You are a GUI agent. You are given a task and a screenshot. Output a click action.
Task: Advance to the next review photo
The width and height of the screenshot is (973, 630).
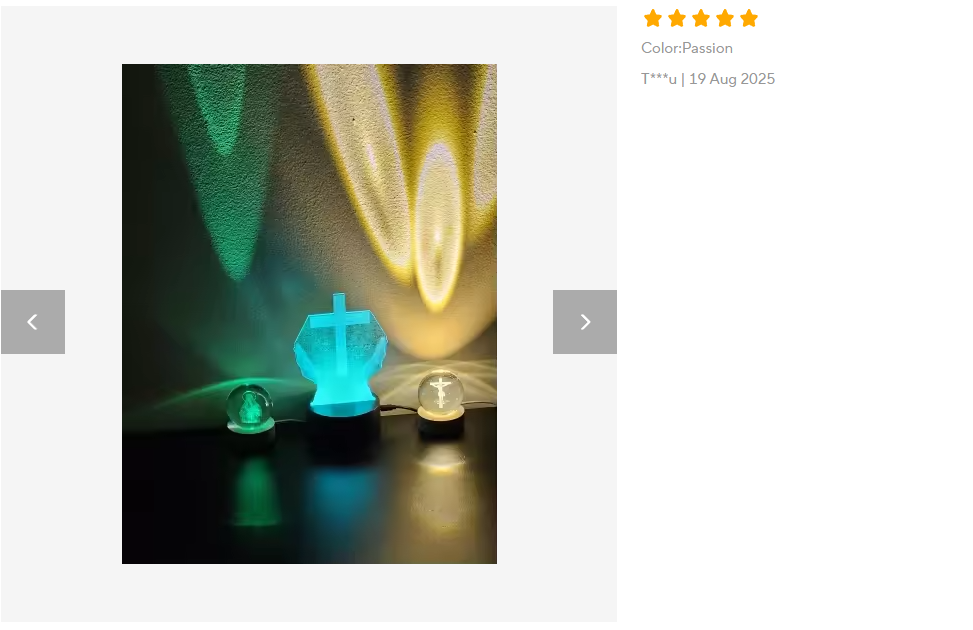[585, 322]
